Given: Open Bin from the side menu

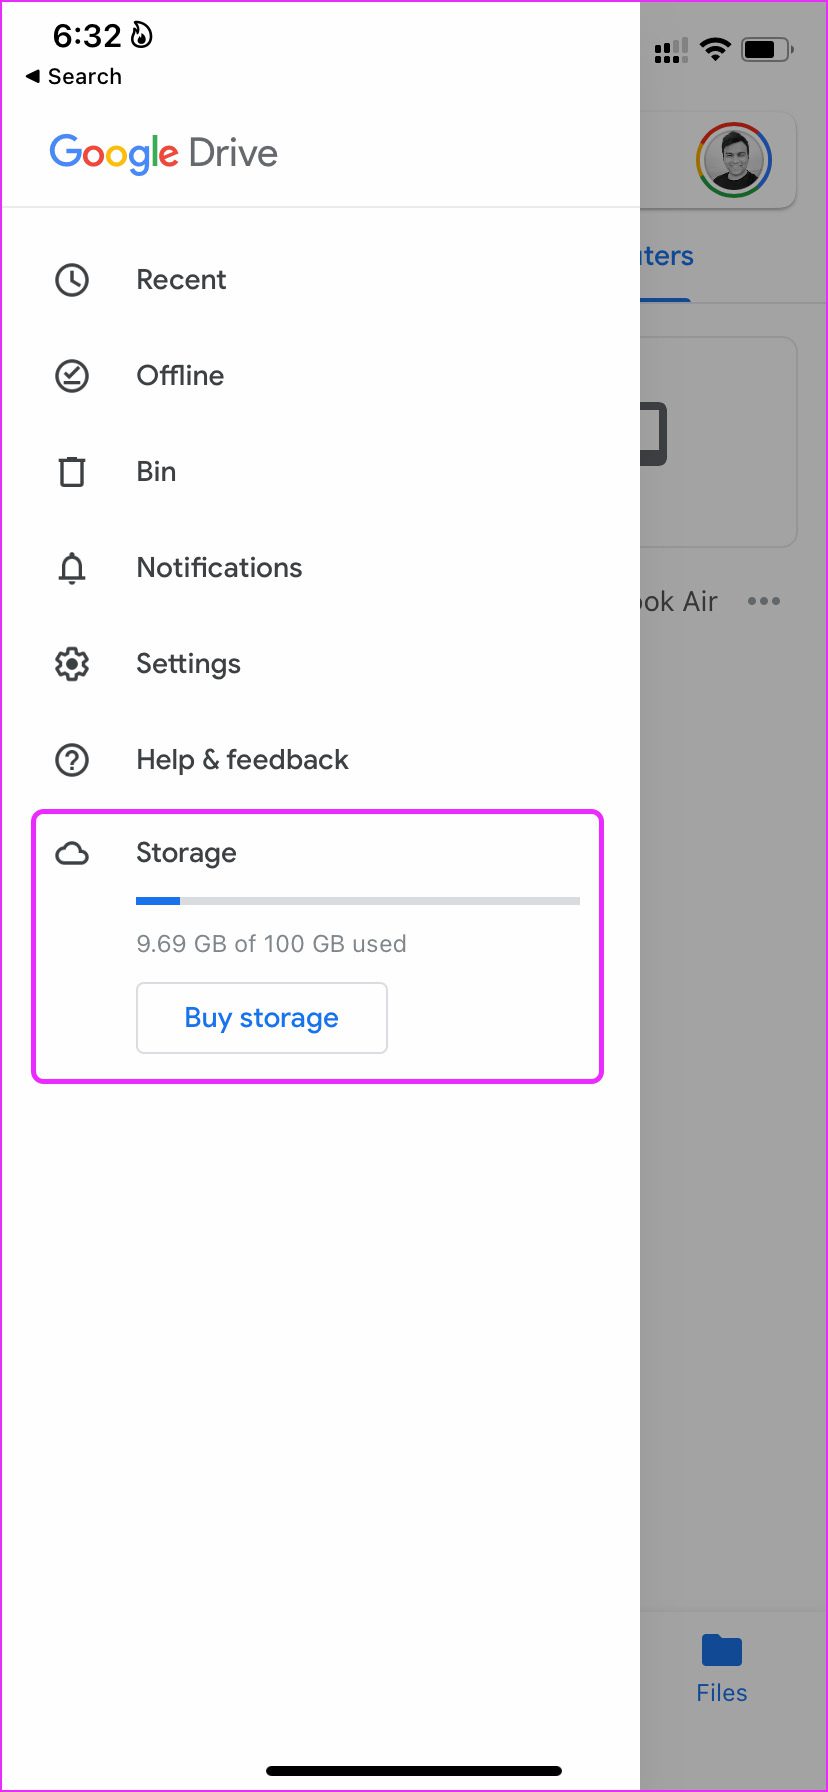Looking at the screenshot, I should pyautogui.click(x=156, y=472).
